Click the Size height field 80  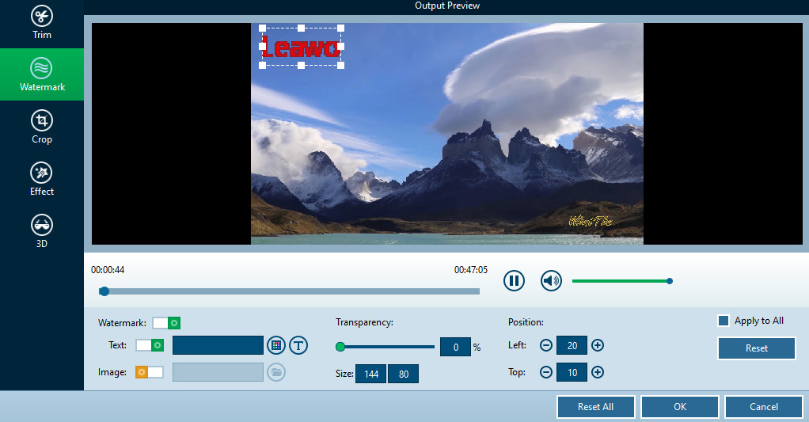coord(403,374)
